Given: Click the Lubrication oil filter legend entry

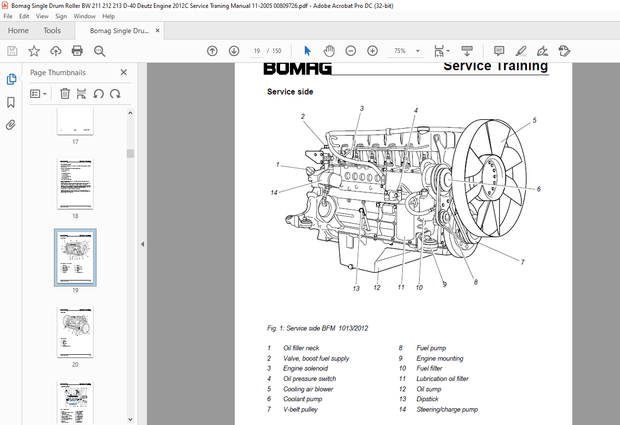Looking at the screenshot, I should click(x=442, y=379).
